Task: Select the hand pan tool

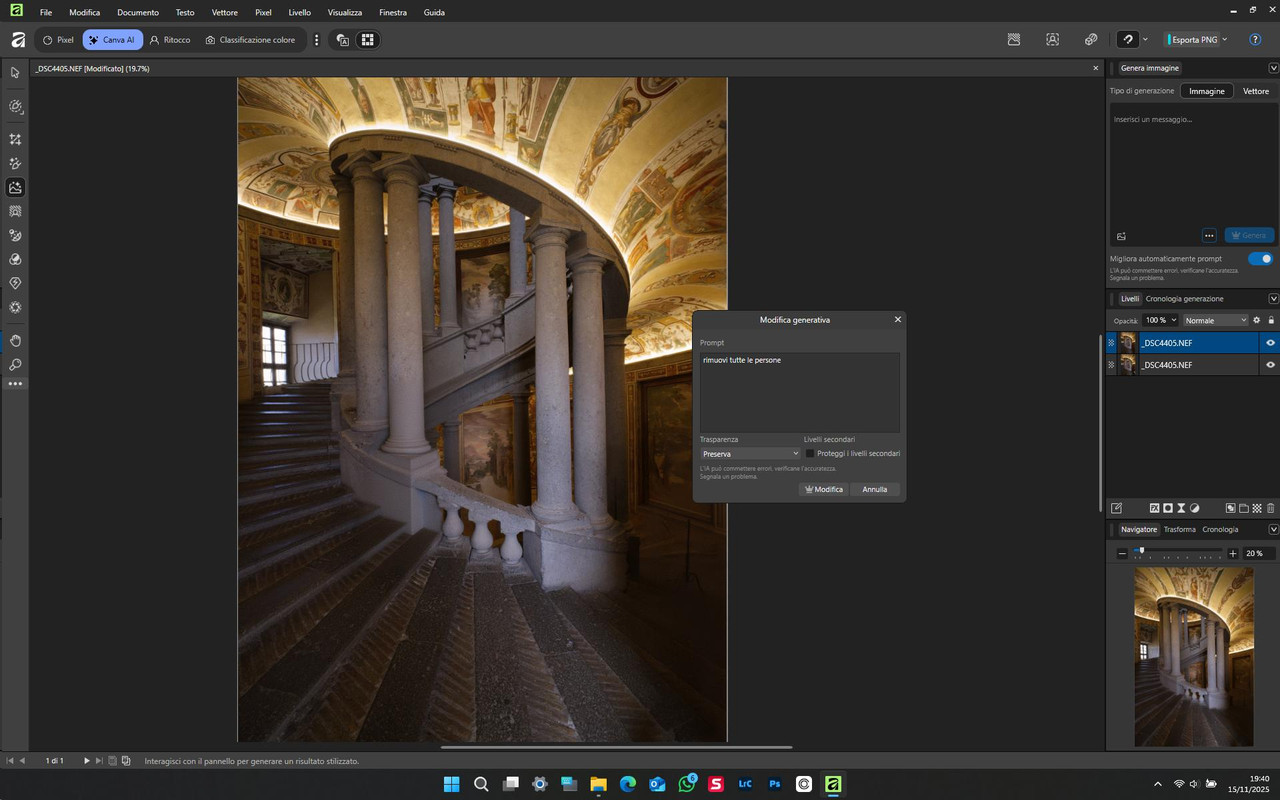Action: pos(15,341)
